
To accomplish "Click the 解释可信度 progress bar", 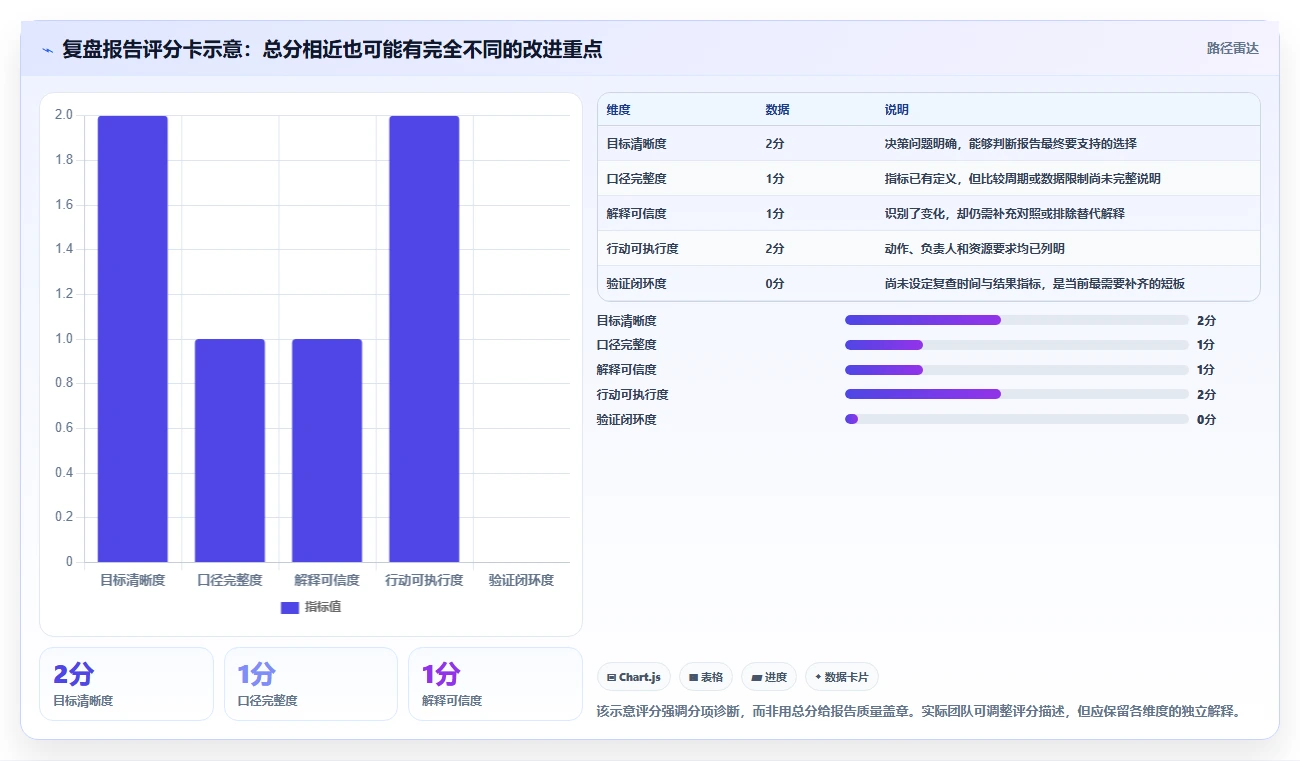I will coord(1017,370).
